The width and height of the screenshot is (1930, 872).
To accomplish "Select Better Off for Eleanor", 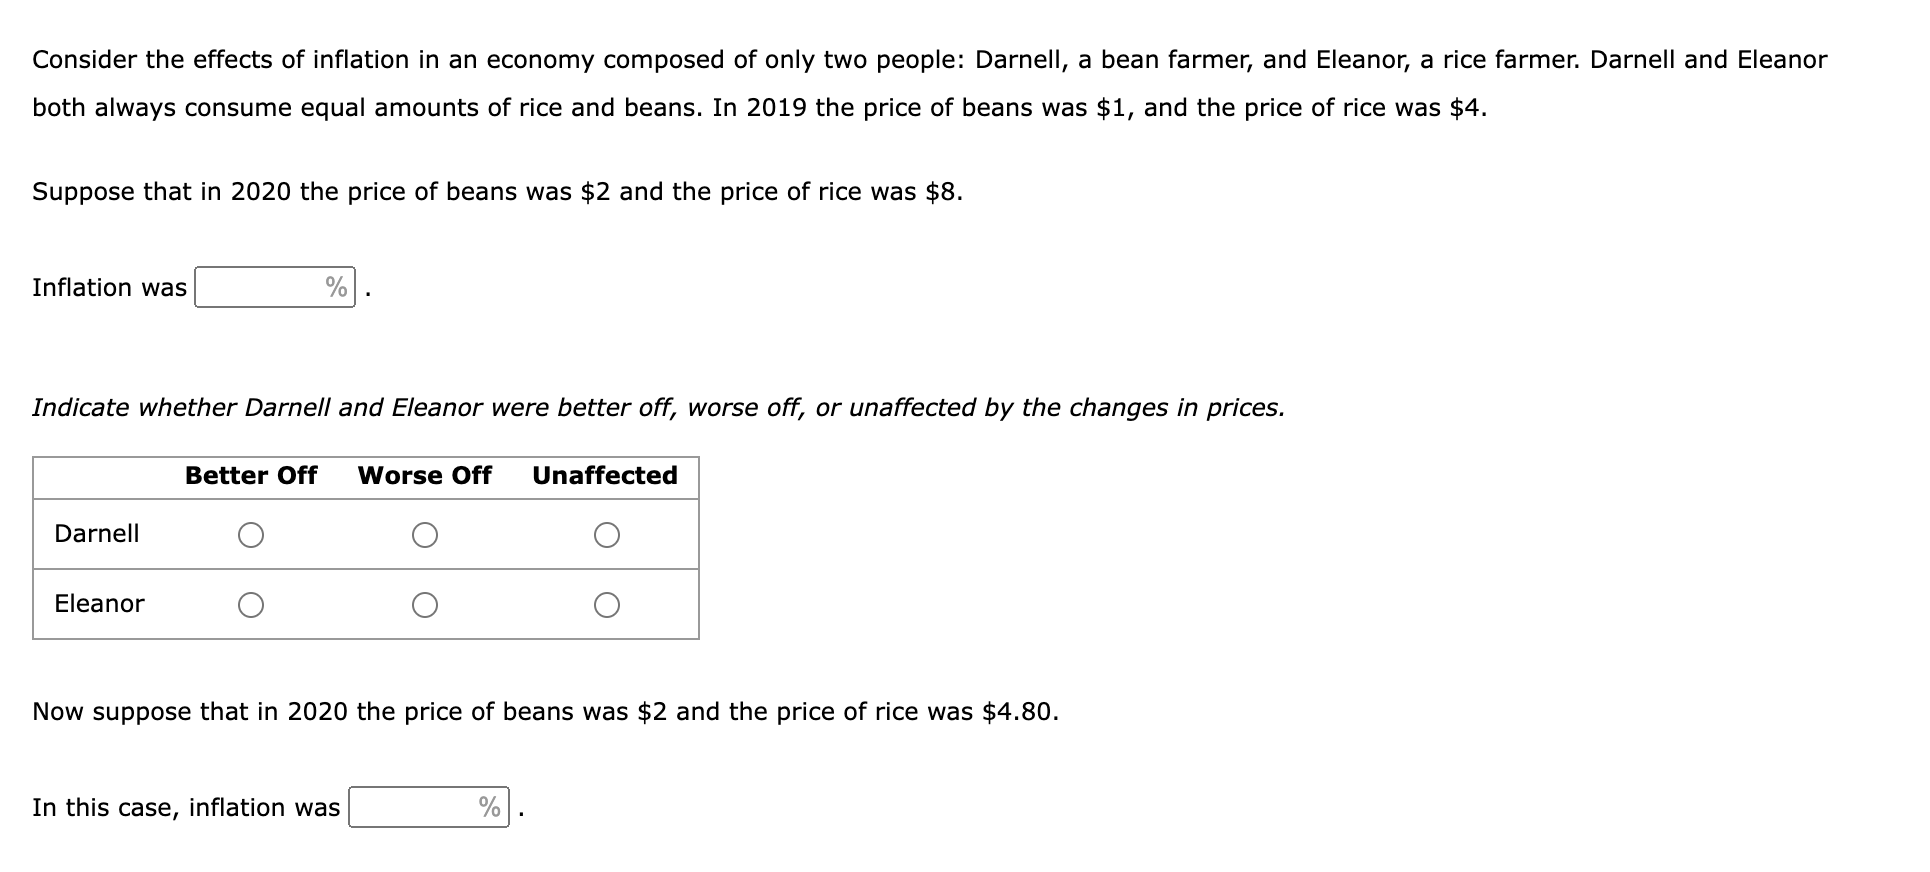I will point(251,605).
